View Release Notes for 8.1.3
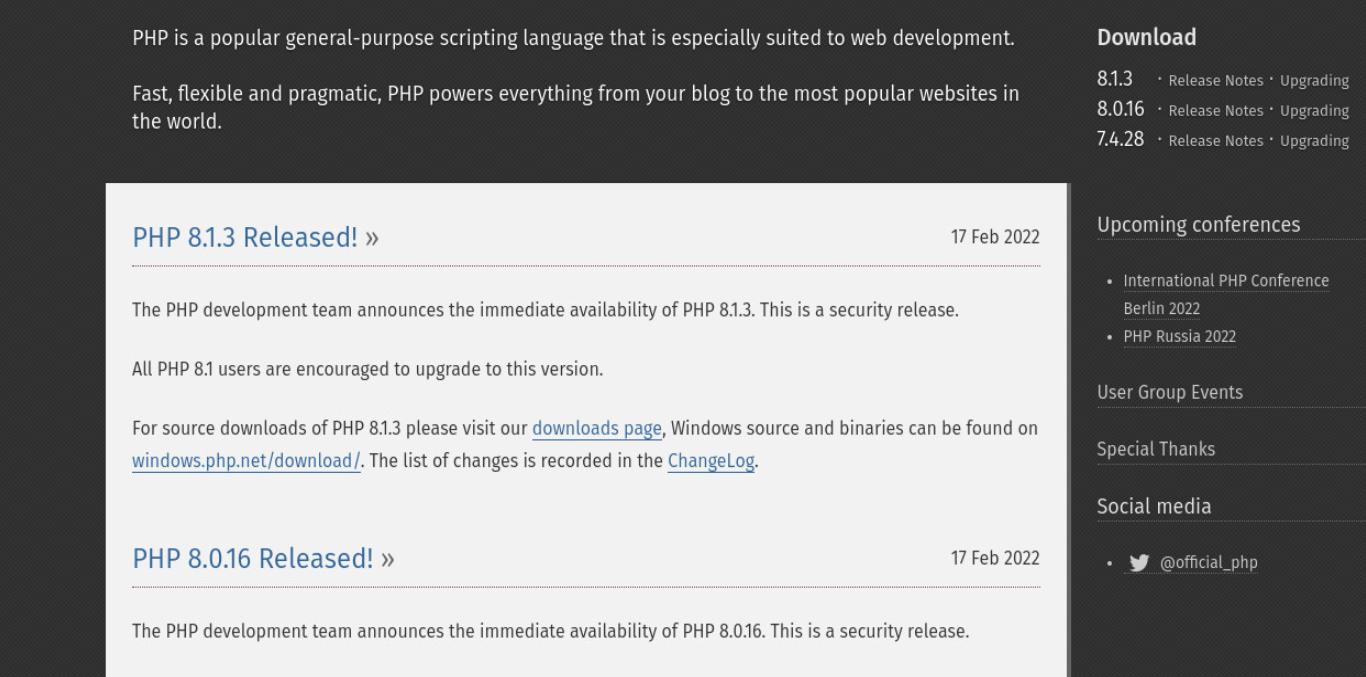 pyautogui.click(x=1216, y=81)
